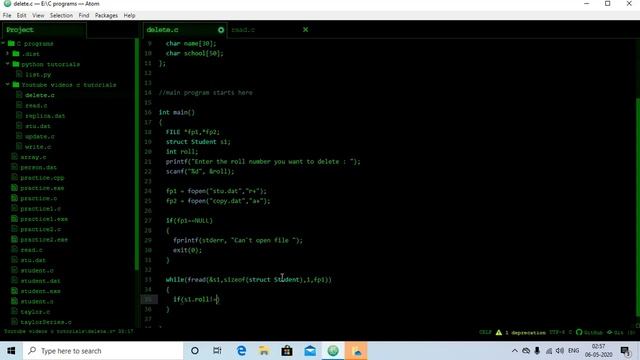Open the Mail app from the taskbar
Viewport: 640px width, 360px height.
[x=310, y=351]
